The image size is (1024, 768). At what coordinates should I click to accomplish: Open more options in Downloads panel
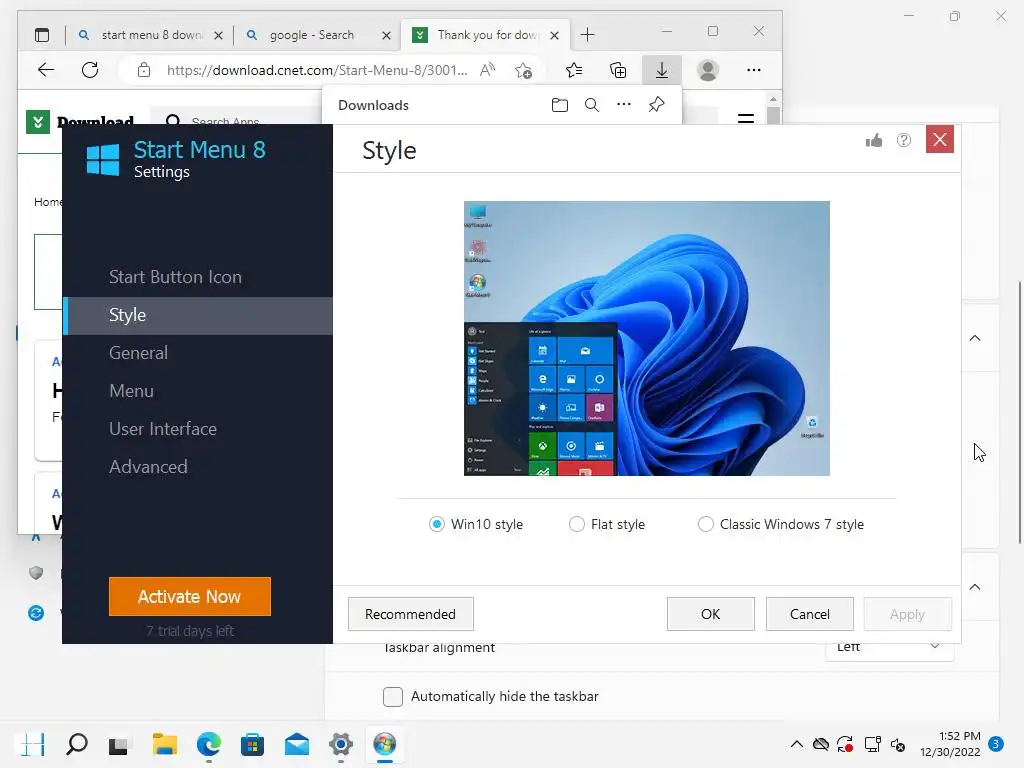click(624, 104)
